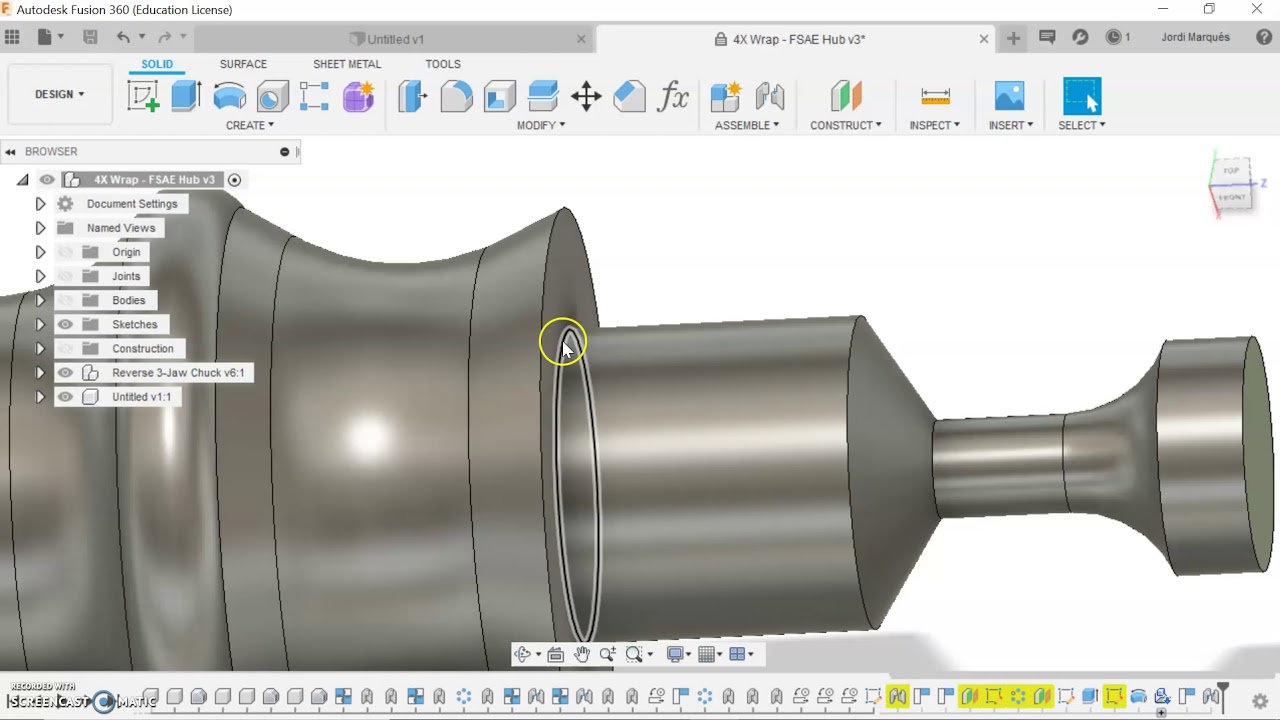The image size is (1280, 720).
Task: Activate 4X Wrap component radio button
Action: (x=234, y=180)
